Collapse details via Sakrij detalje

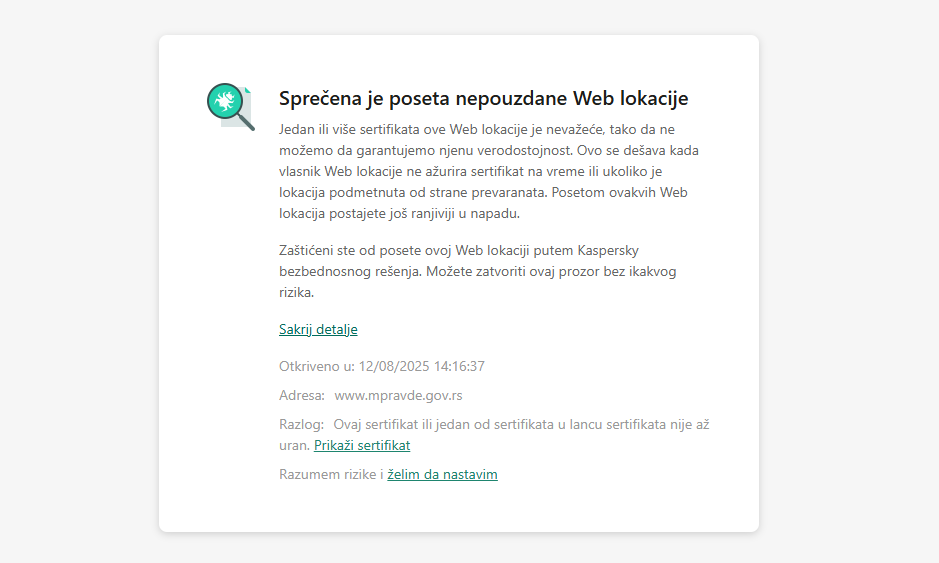[x=318, y=329]
